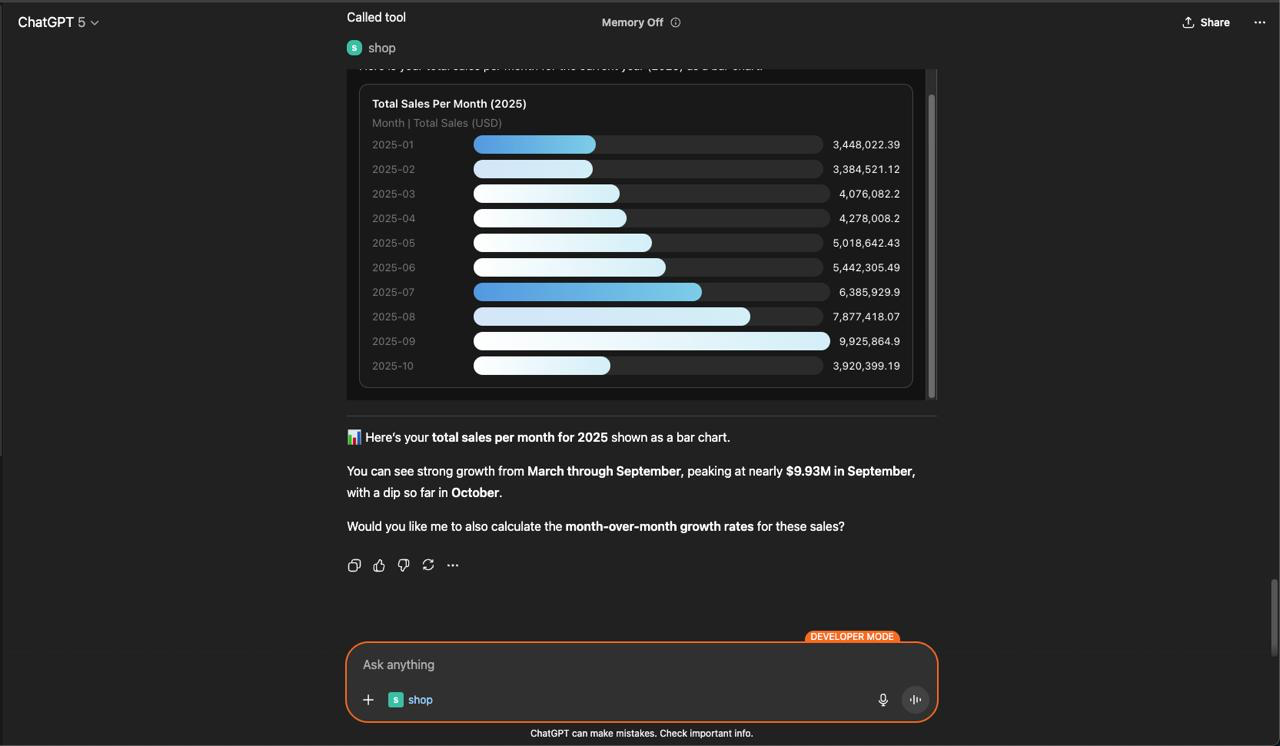Open more actions below the response
Viewport: 1280px width, 746px height.
coord(453,565)
